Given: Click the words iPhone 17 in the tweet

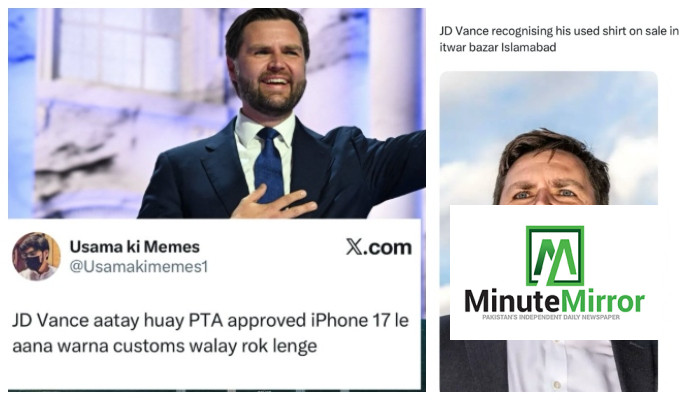Looking at the screenshot, I should [x=351, y=321].
